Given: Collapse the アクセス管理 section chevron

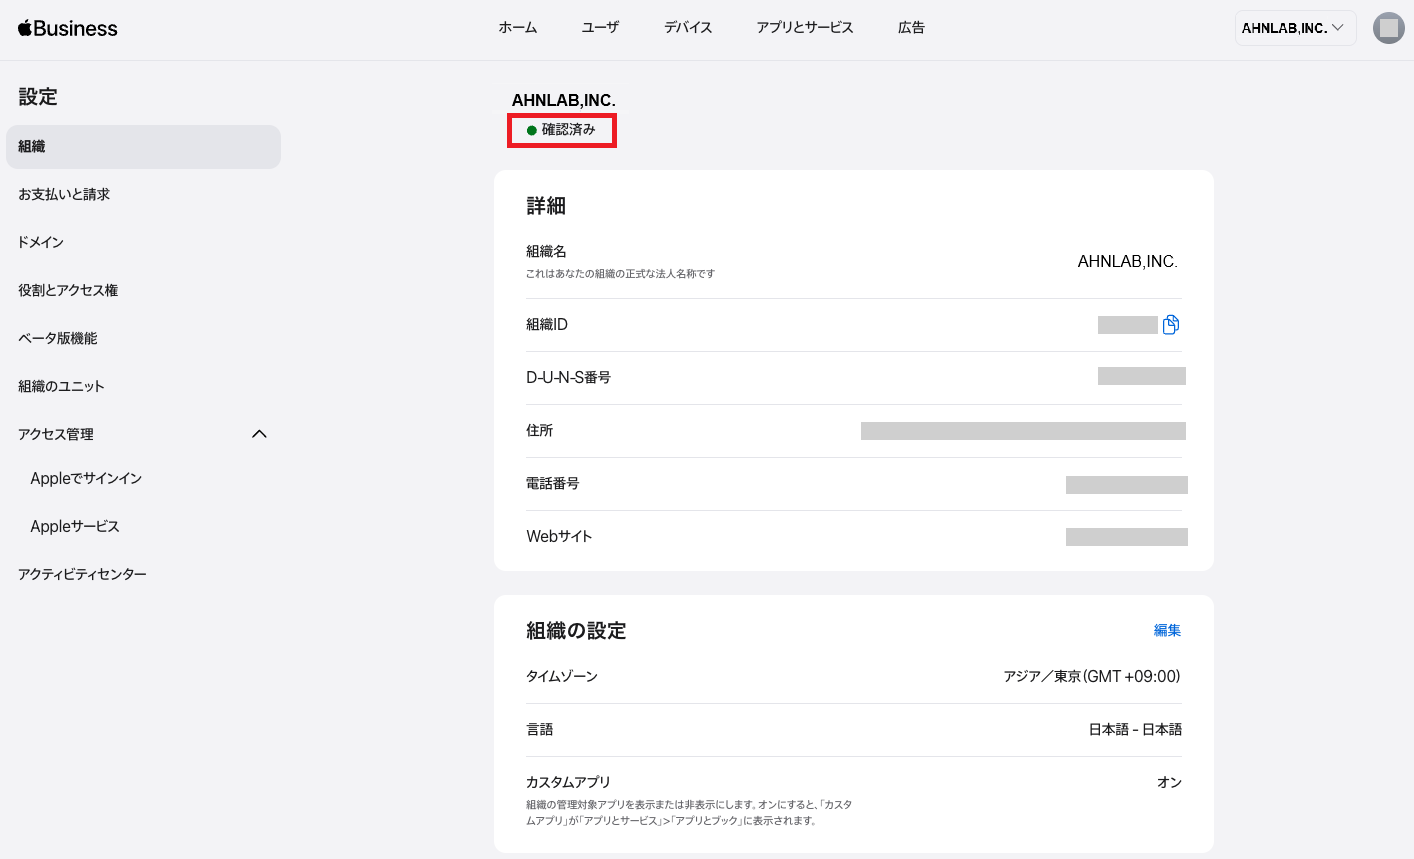Looking at the screenshot, I should coord(259,434).
